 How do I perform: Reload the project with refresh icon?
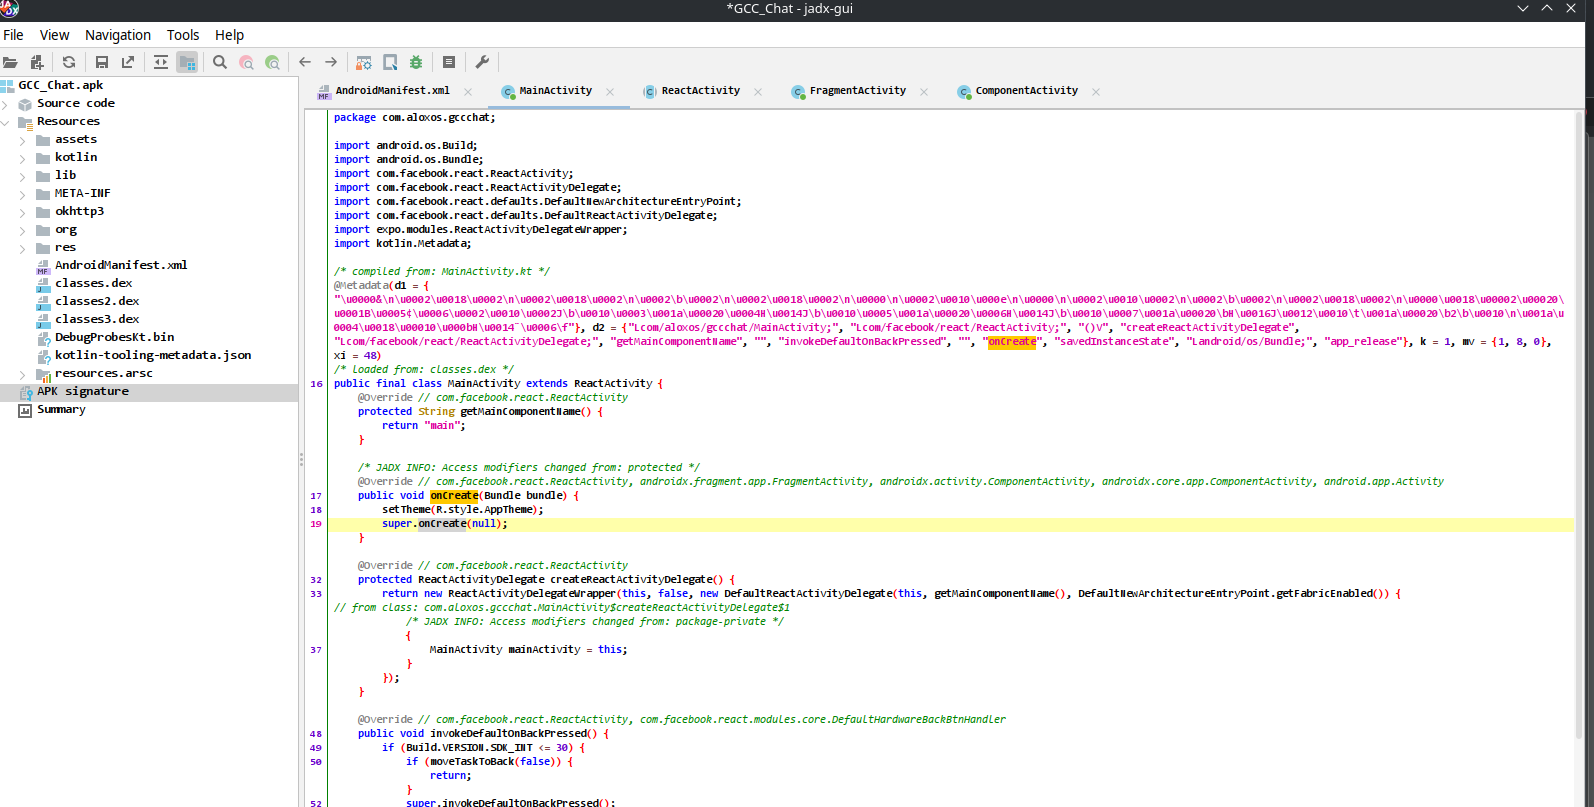(69, 62)
